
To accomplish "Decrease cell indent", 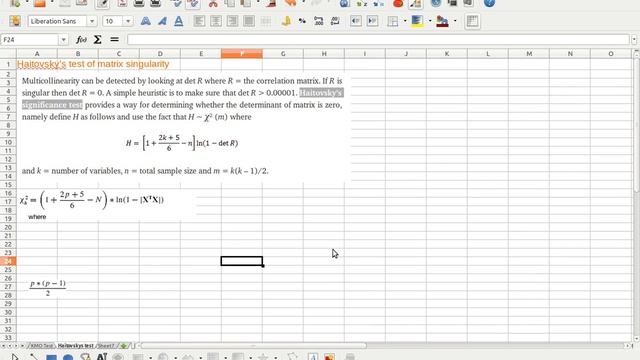I will (356, 21).
